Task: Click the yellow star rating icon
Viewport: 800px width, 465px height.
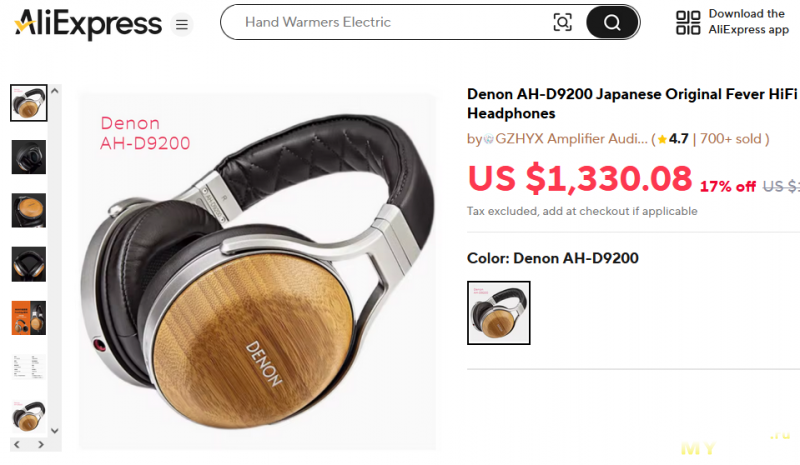Action: click(662, 139)
